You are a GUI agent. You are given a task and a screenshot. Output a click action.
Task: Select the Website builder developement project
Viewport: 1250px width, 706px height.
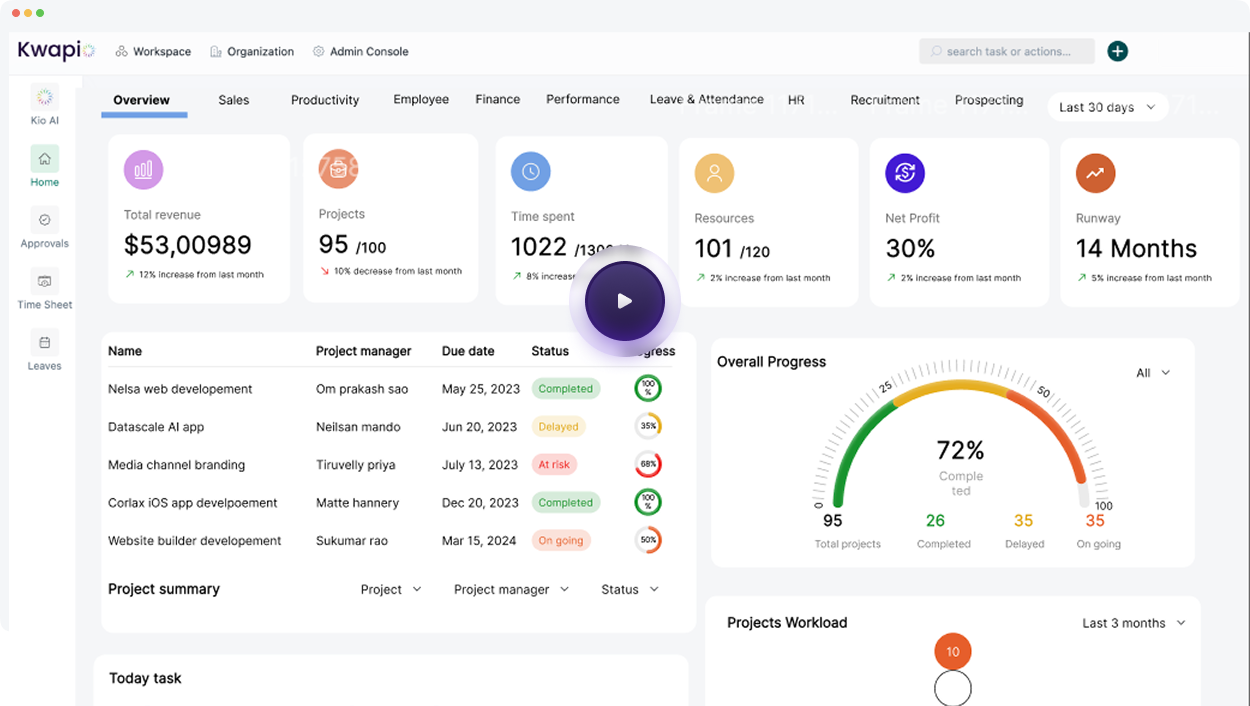(x=195, y=541)
